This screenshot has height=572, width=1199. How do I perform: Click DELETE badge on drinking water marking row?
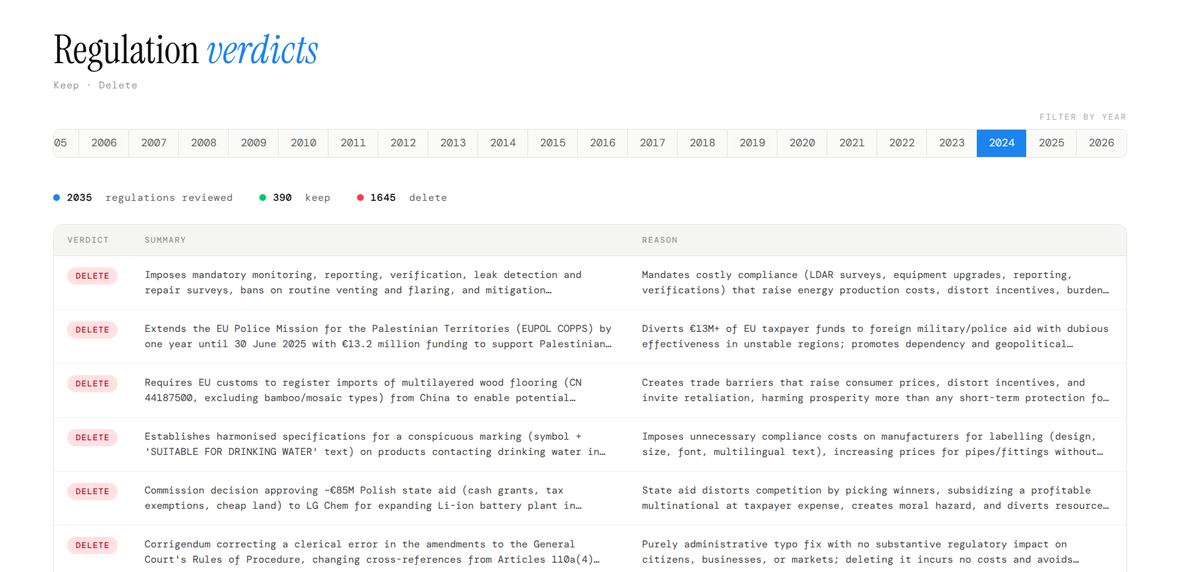click(93, 437)
